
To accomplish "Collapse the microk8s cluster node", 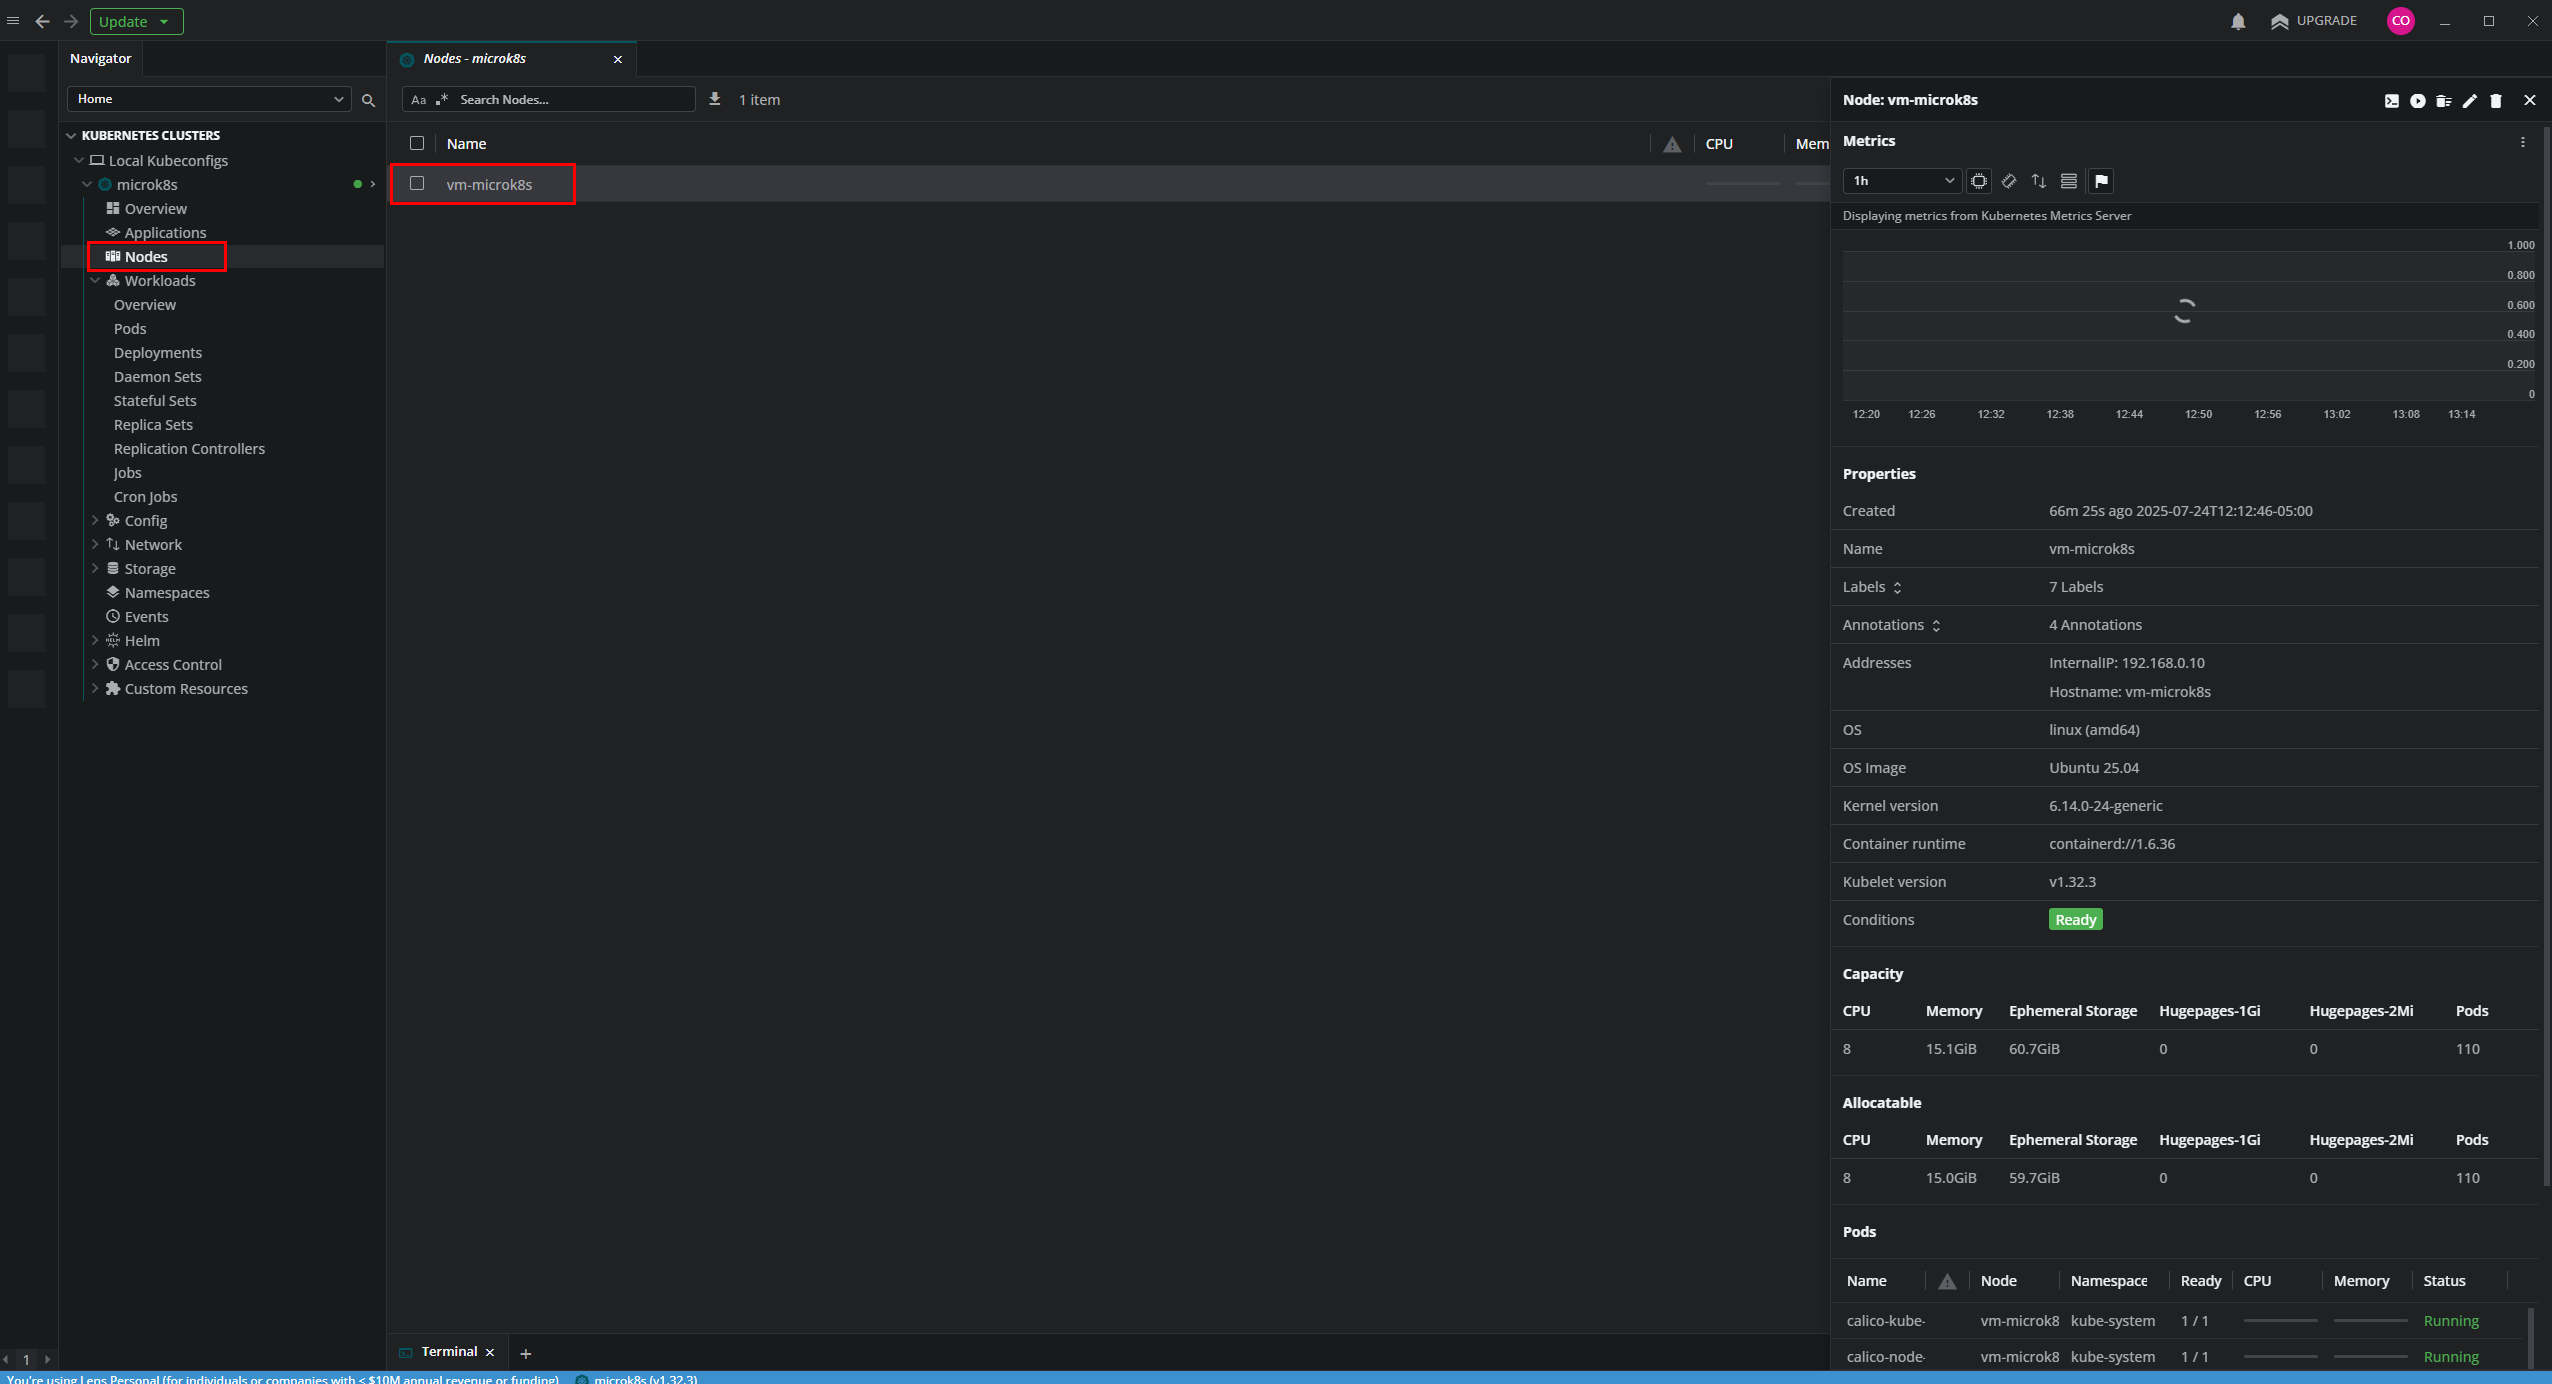I will (x=87, y=184).
